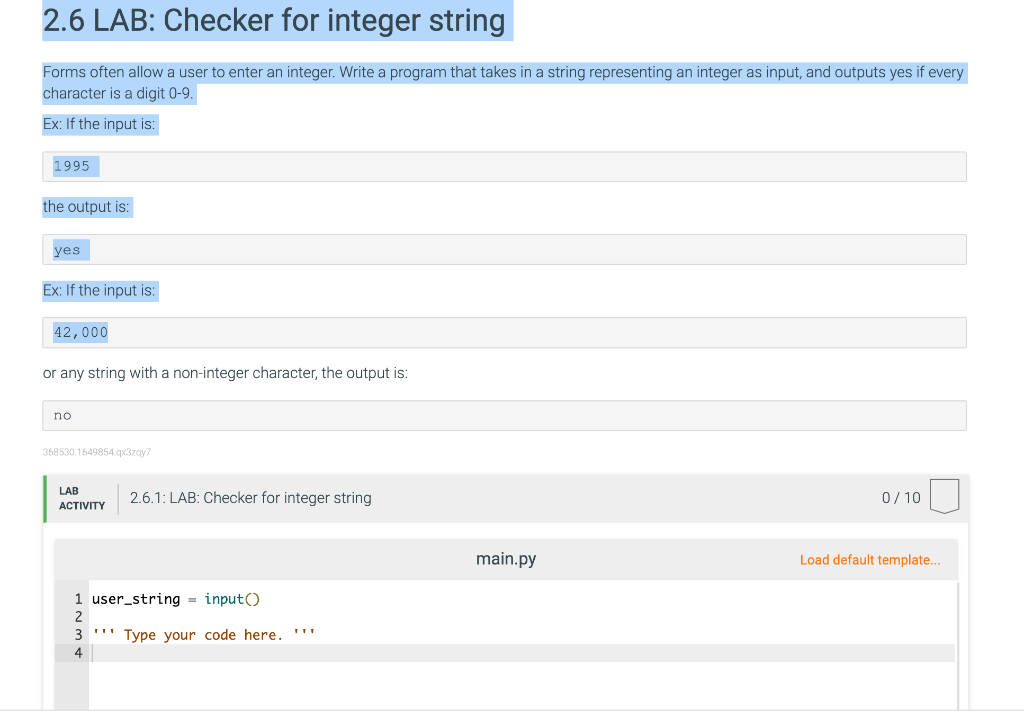The height and width of the screenshot is (717, 1024).
Task: Click the bookmark flag icon near the score
Action: (x=946, y=495)
